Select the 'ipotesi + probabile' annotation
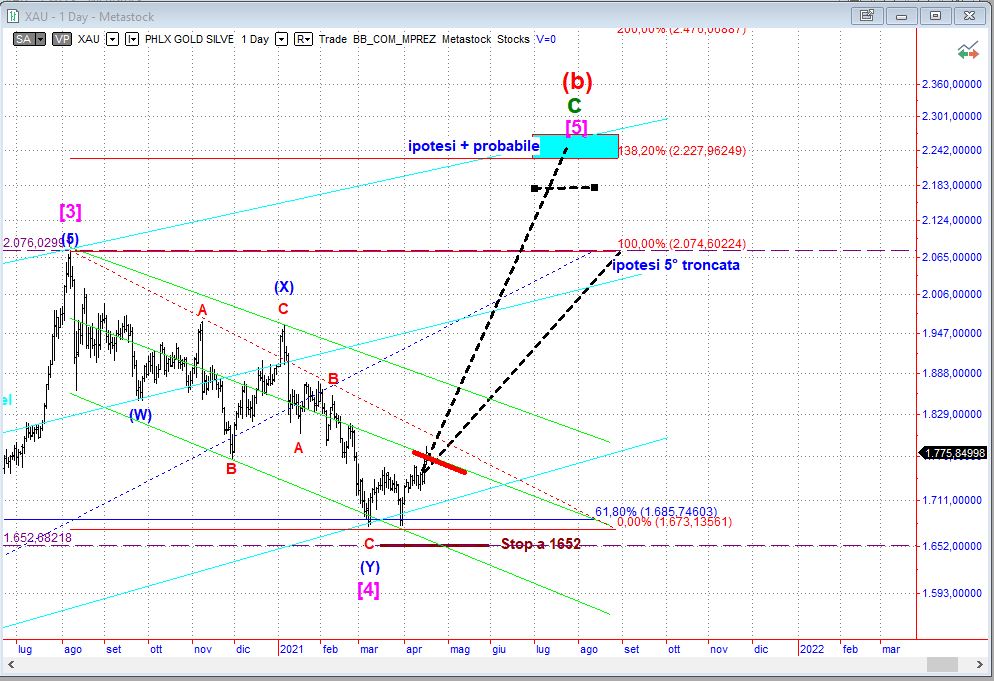 click(x=473, y=146)
